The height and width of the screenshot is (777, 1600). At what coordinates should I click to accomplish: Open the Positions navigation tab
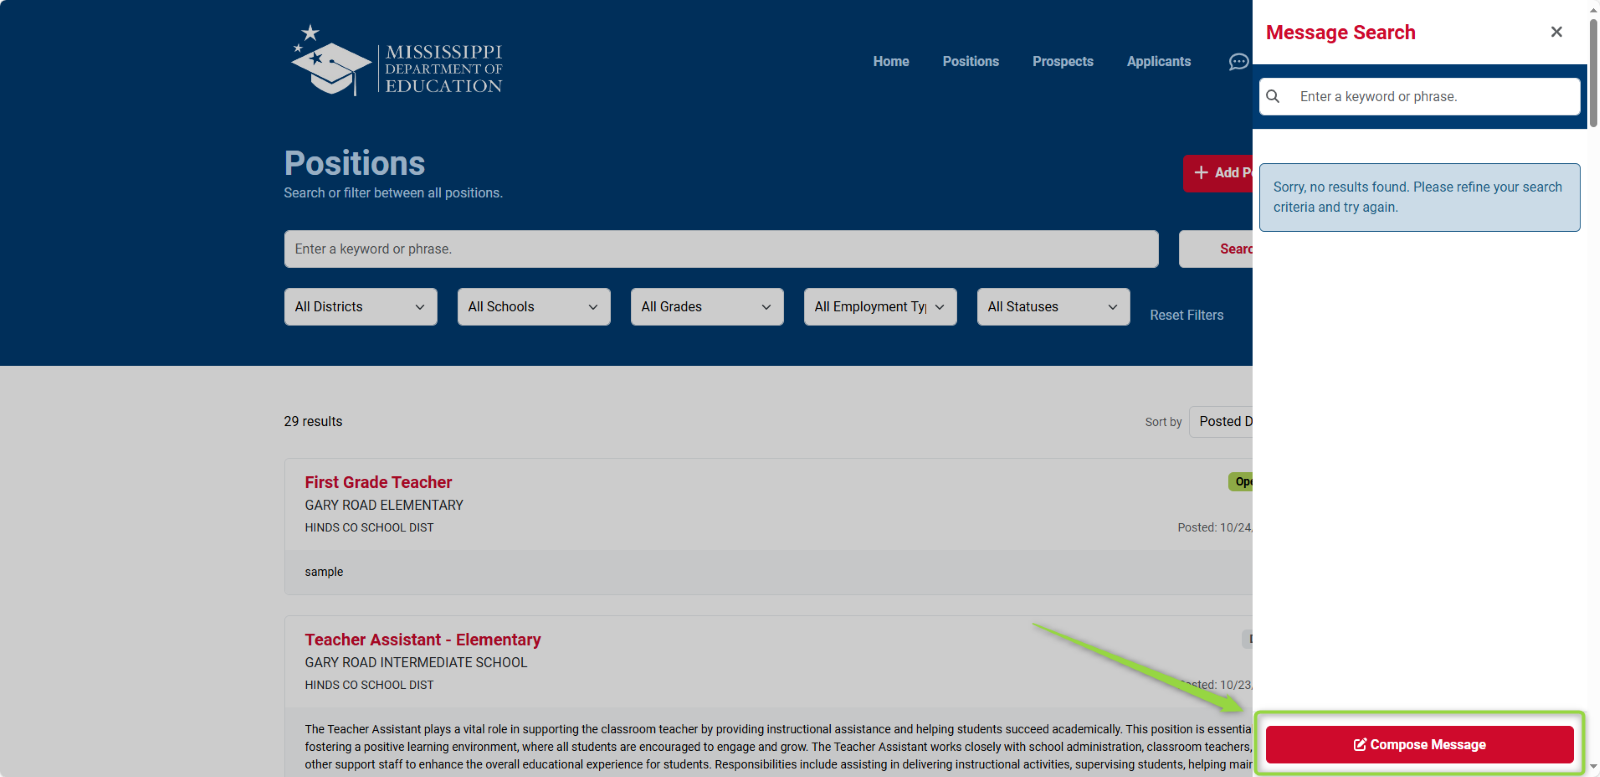(x=970, y=62)
